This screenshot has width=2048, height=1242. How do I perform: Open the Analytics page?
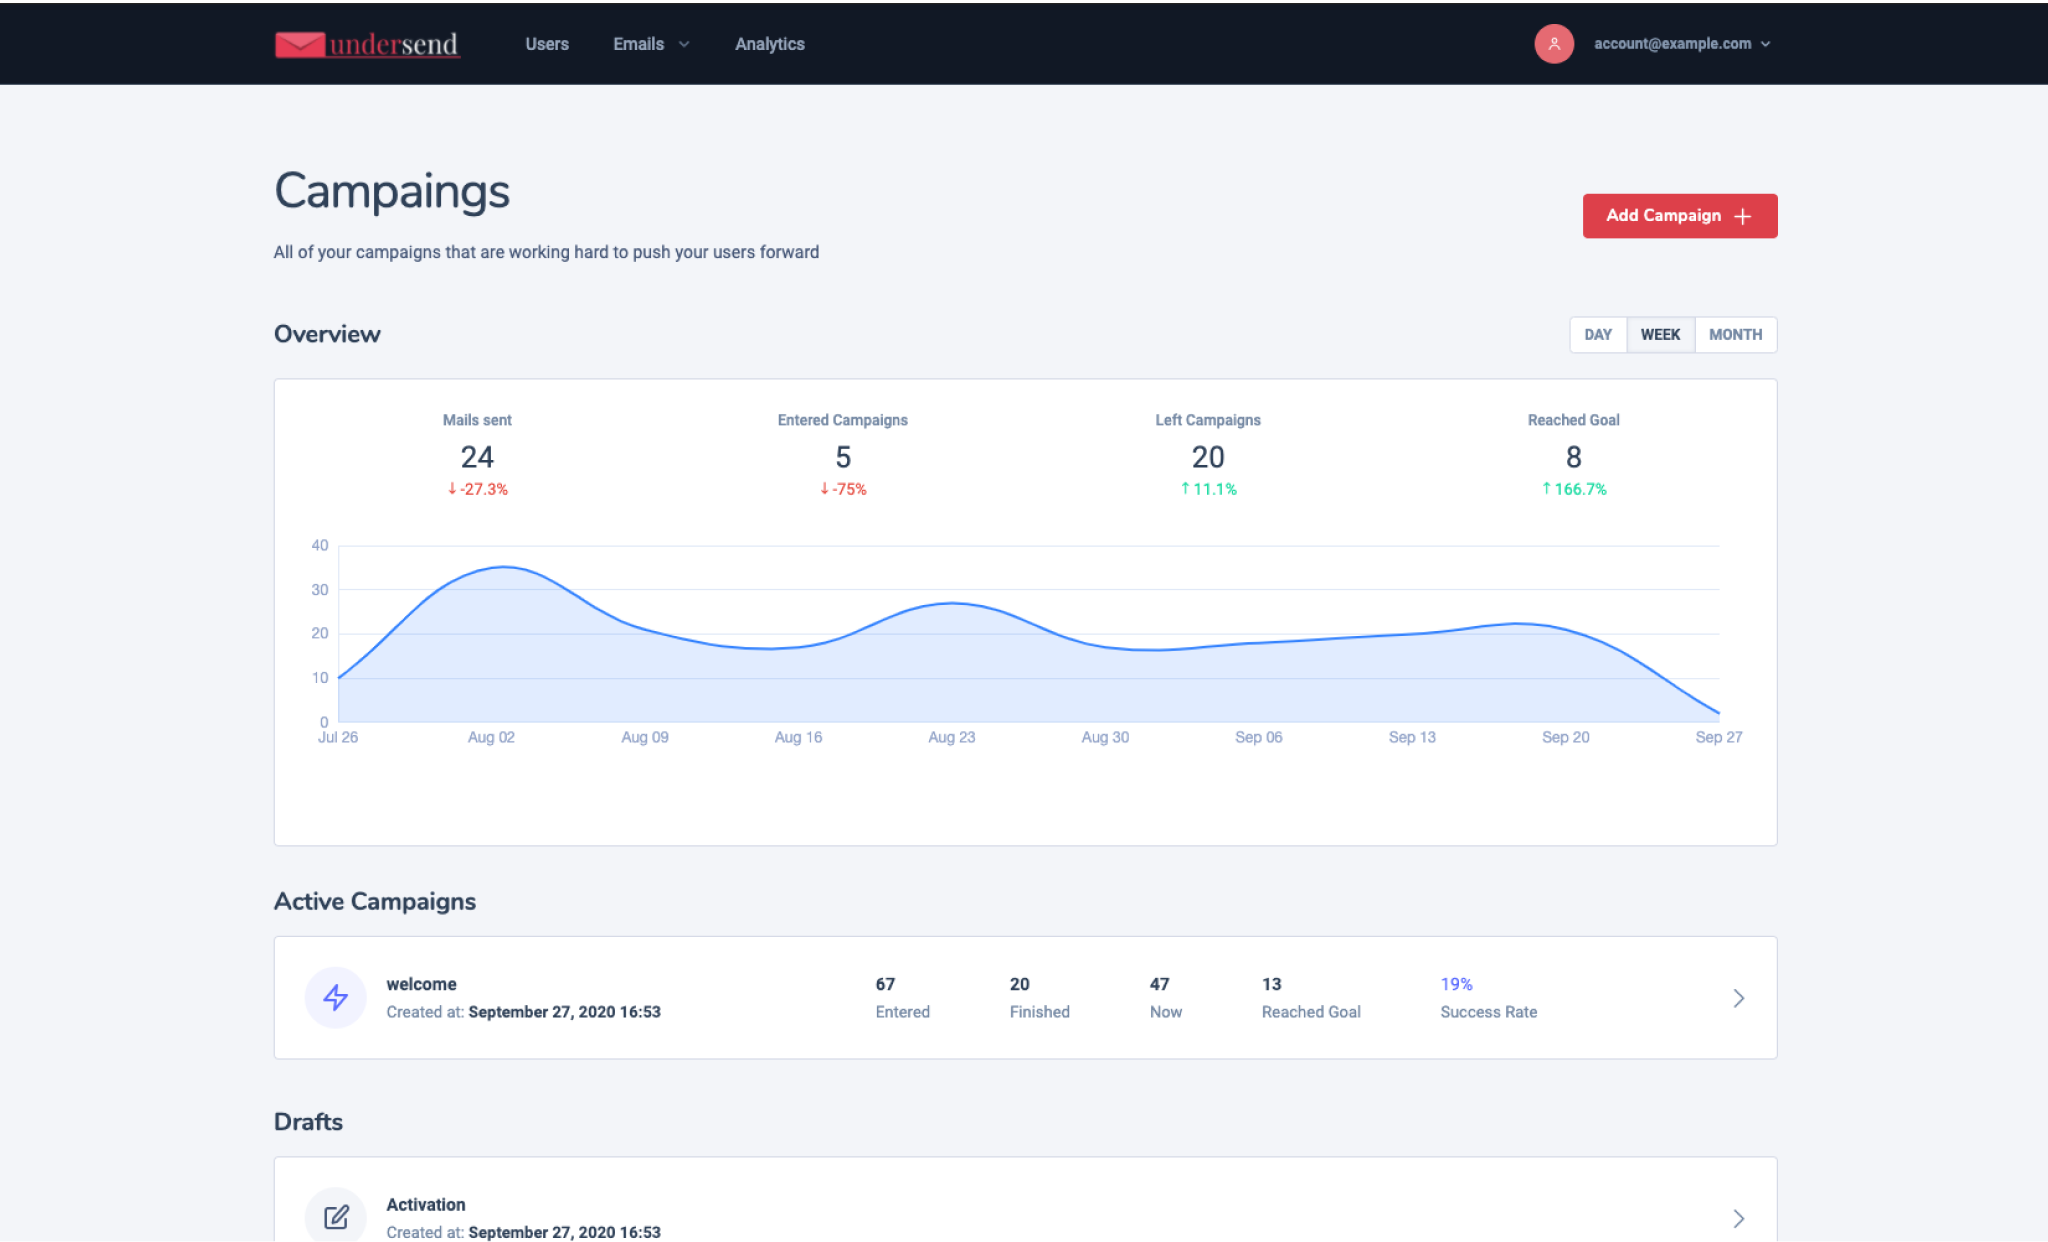click(769, 44)
